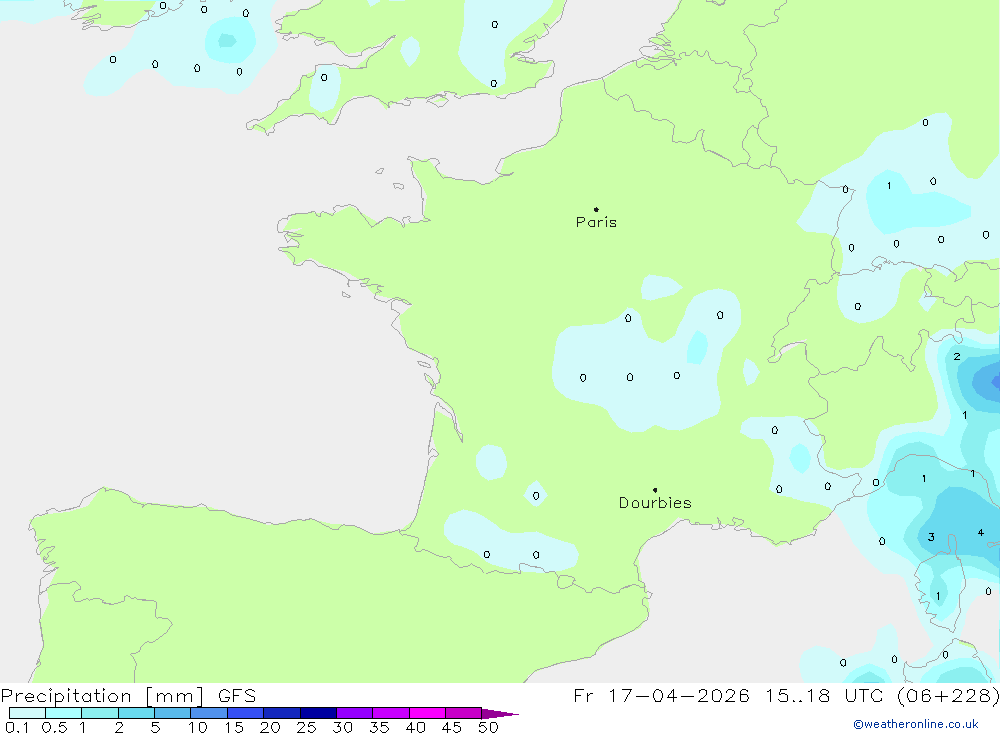
Task: Click the model run text "(06+228)"
Action: 948,695
